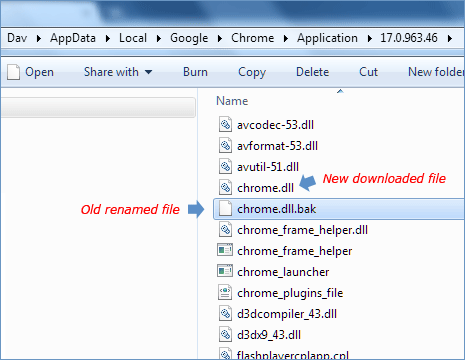
Task: Expand the arrow after the 17.0.963.46 breadcrumb
Action: click(450, 39)
